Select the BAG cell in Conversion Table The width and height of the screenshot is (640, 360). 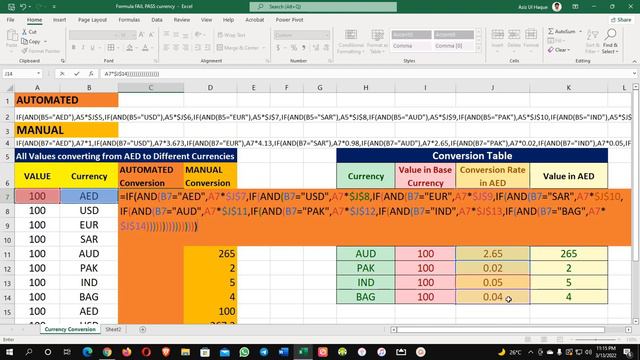(365, 297)
